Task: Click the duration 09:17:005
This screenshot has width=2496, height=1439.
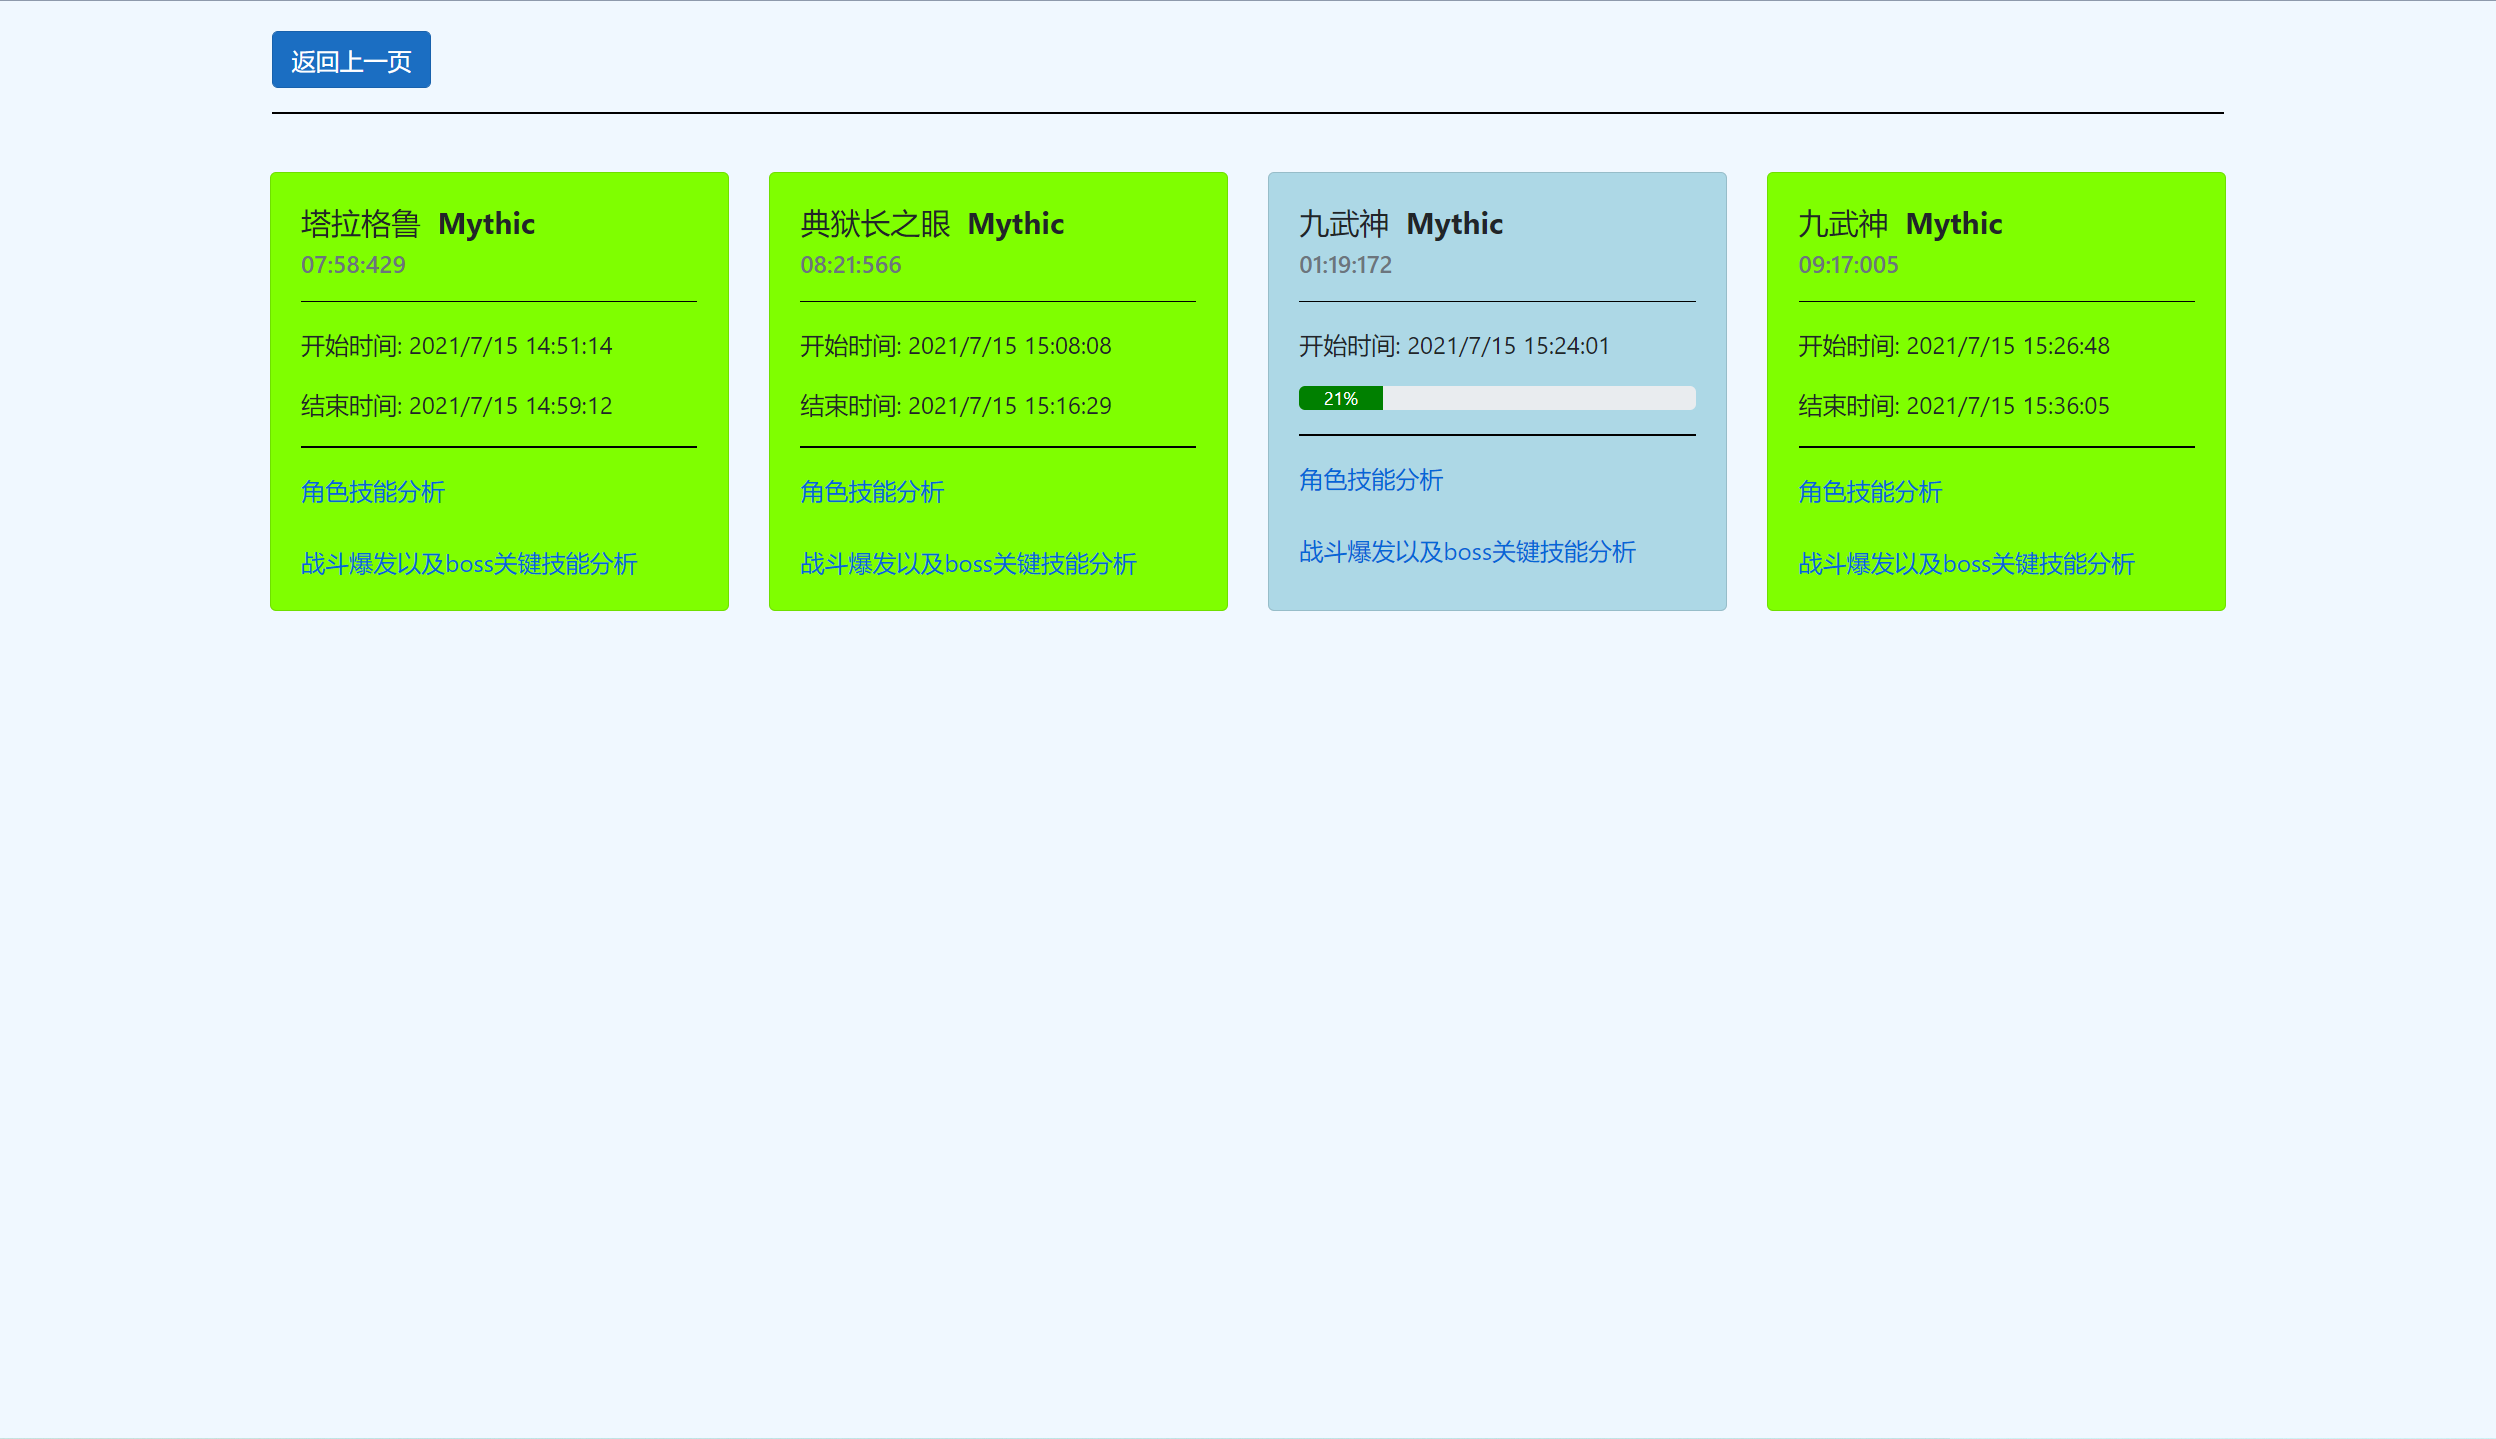Action: click(x=1848, y=265)
